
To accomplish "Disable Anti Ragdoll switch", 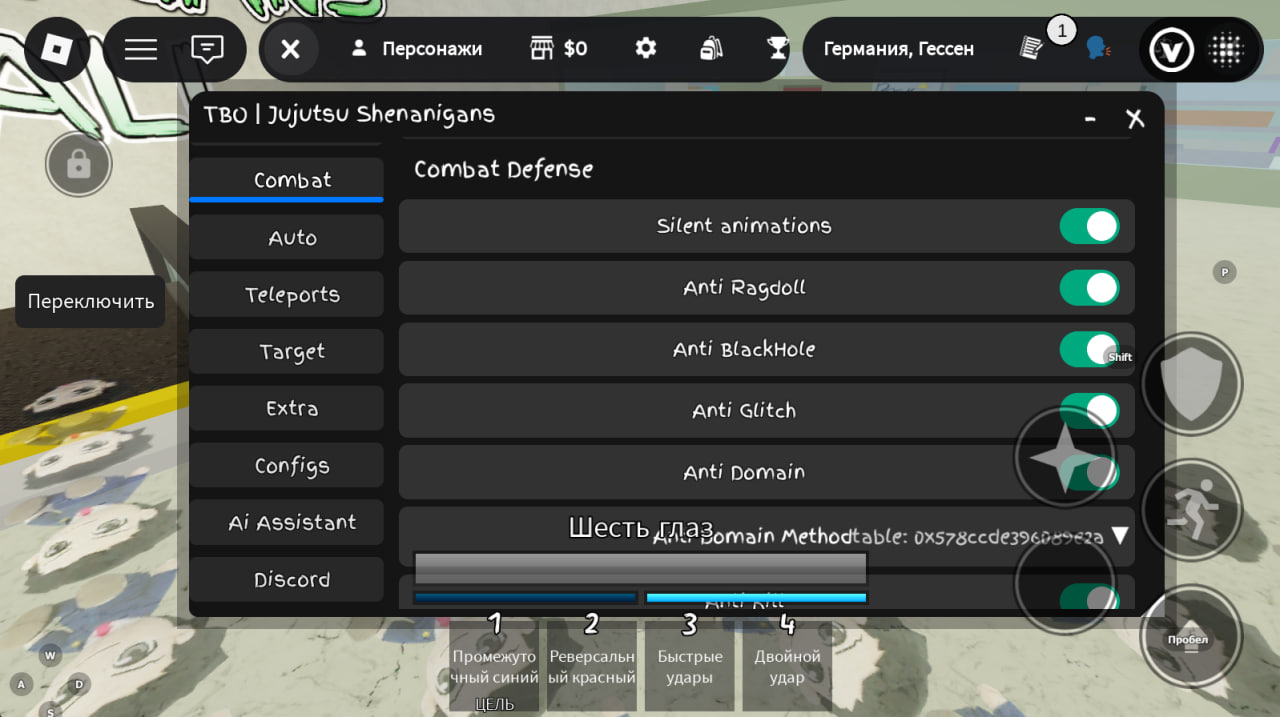I will click(1089, 288).
